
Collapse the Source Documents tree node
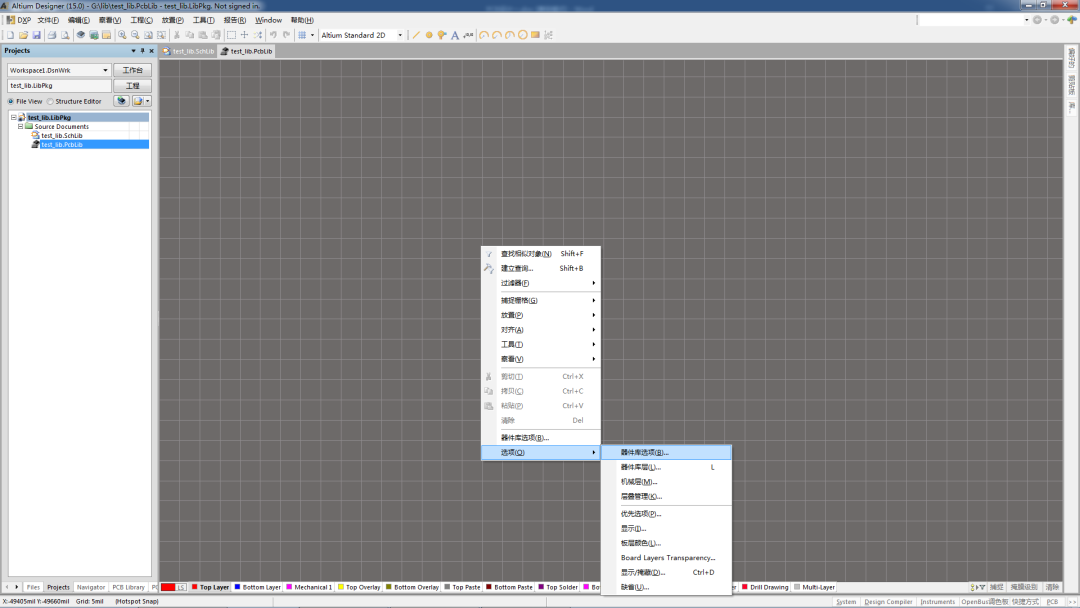[21, 127]
